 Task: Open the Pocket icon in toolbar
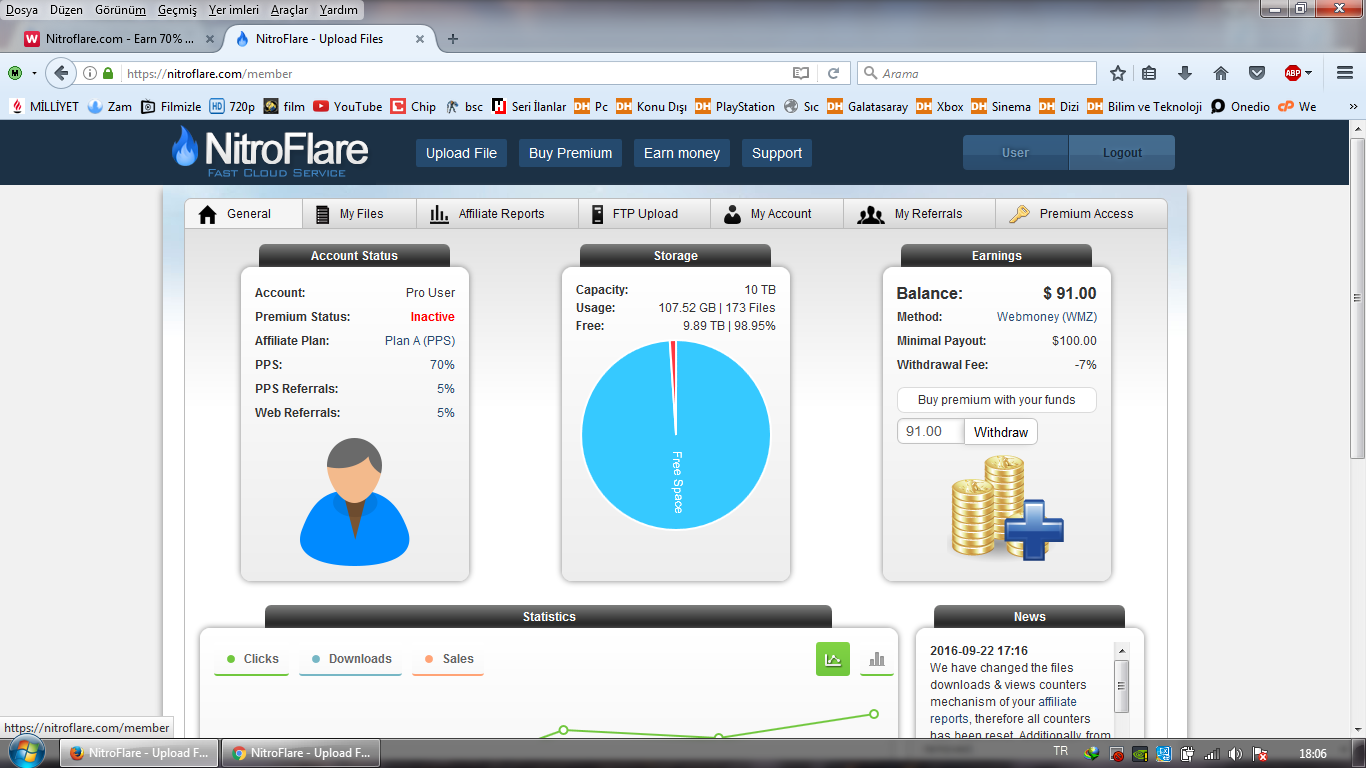pyautogui.click(x=1257, y=73)
